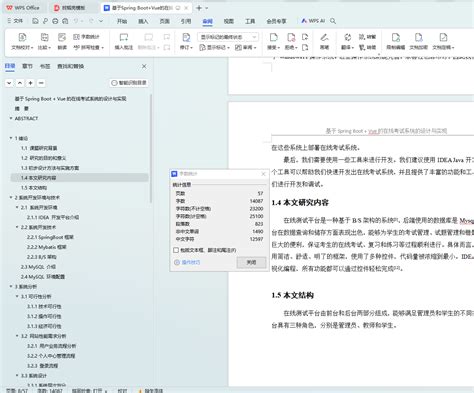Click the 插入批注 insert comment icon
The width and height of the screenshot is (474, 393).
[x=124, y=42]
